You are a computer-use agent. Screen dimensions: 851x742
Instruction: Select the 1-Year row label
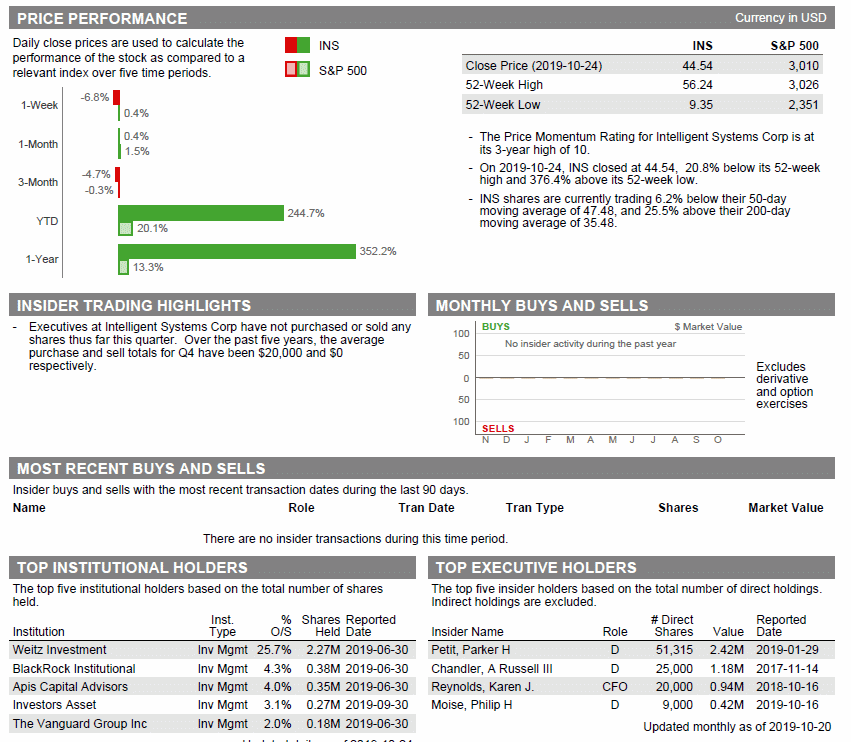[42, 259]
